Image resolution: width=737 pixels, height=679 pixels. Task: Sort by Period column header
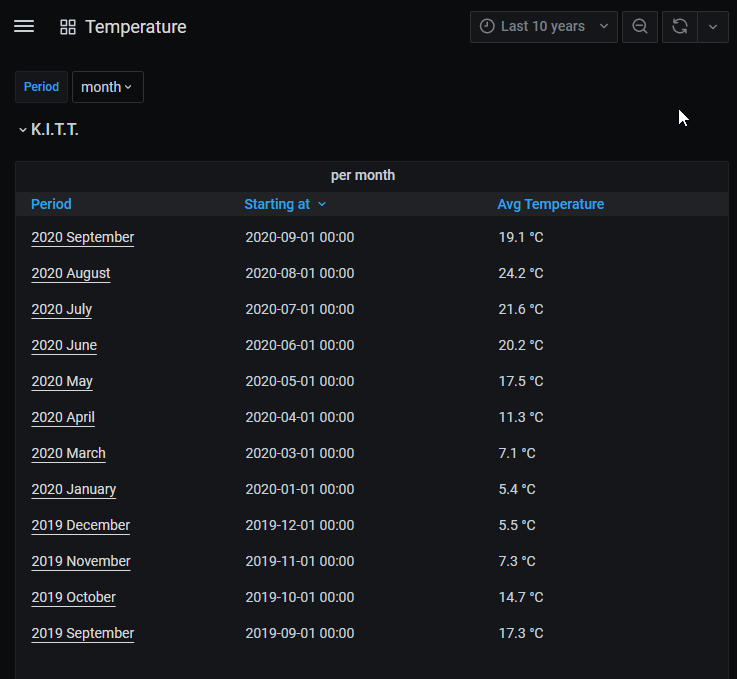click(51, 204)
